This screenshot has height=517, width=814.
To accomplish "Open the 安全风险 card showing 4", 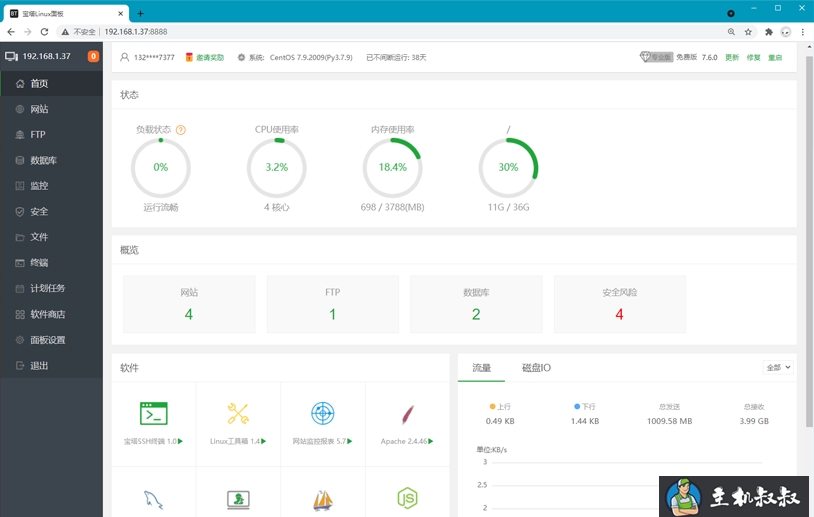I will tap(620, 304).
